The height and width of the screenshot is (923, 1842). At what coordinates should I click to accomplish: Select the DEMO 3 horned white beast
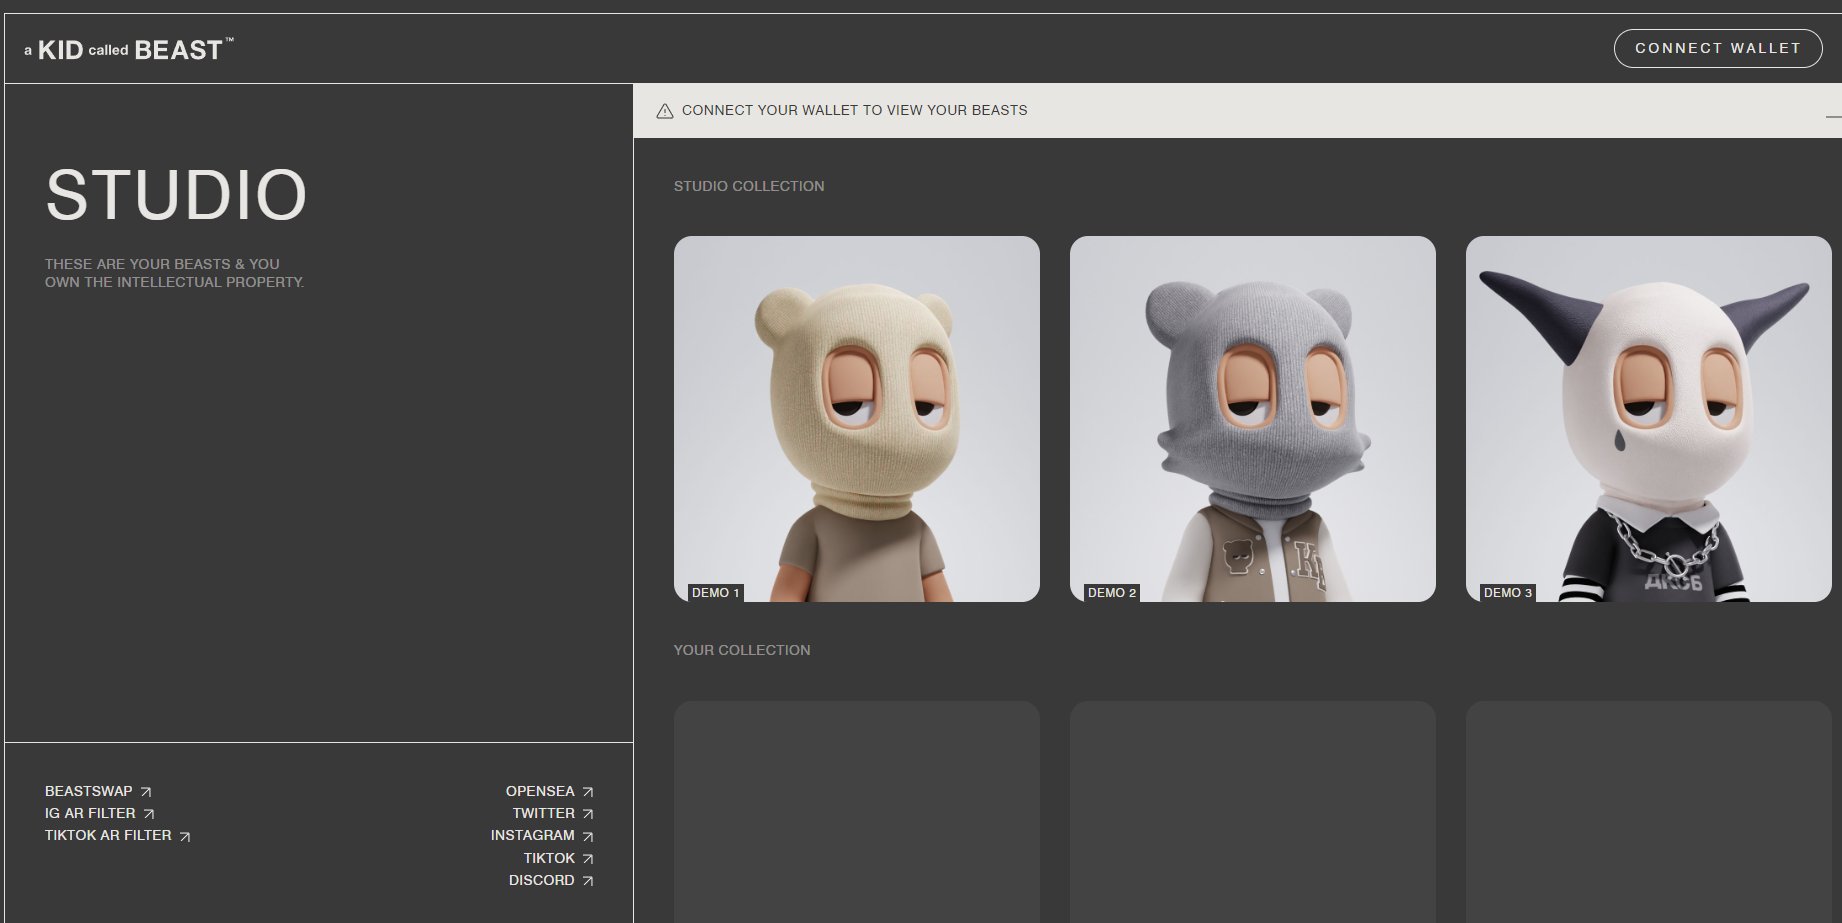tap(1649, 419)
